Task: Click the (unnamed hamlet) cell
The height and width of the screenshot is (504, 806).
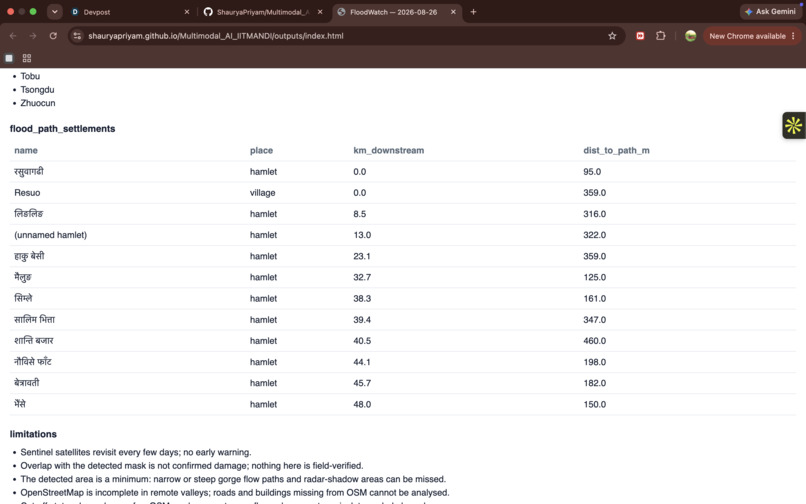Action: click(50, 235)
